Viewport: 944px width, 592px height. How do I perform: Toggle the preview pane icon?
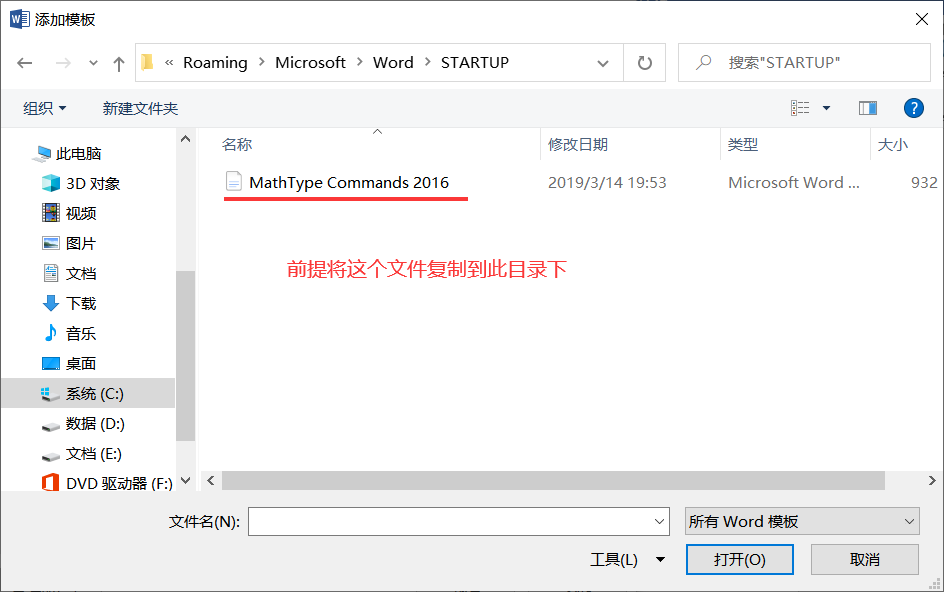pos(867,108)
